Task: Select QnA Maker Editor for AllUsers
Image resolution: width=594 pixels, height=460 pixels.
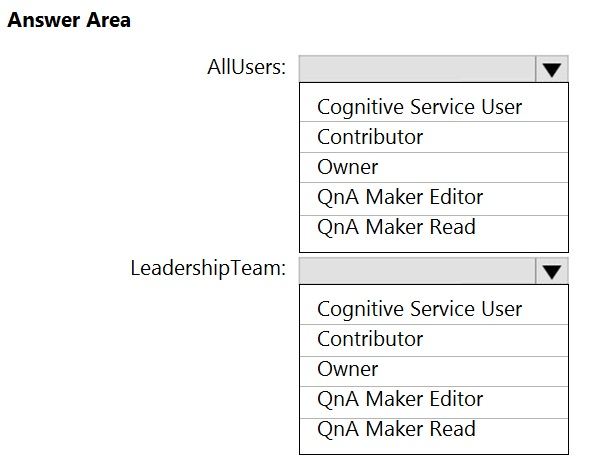Action: coord(434,199)
